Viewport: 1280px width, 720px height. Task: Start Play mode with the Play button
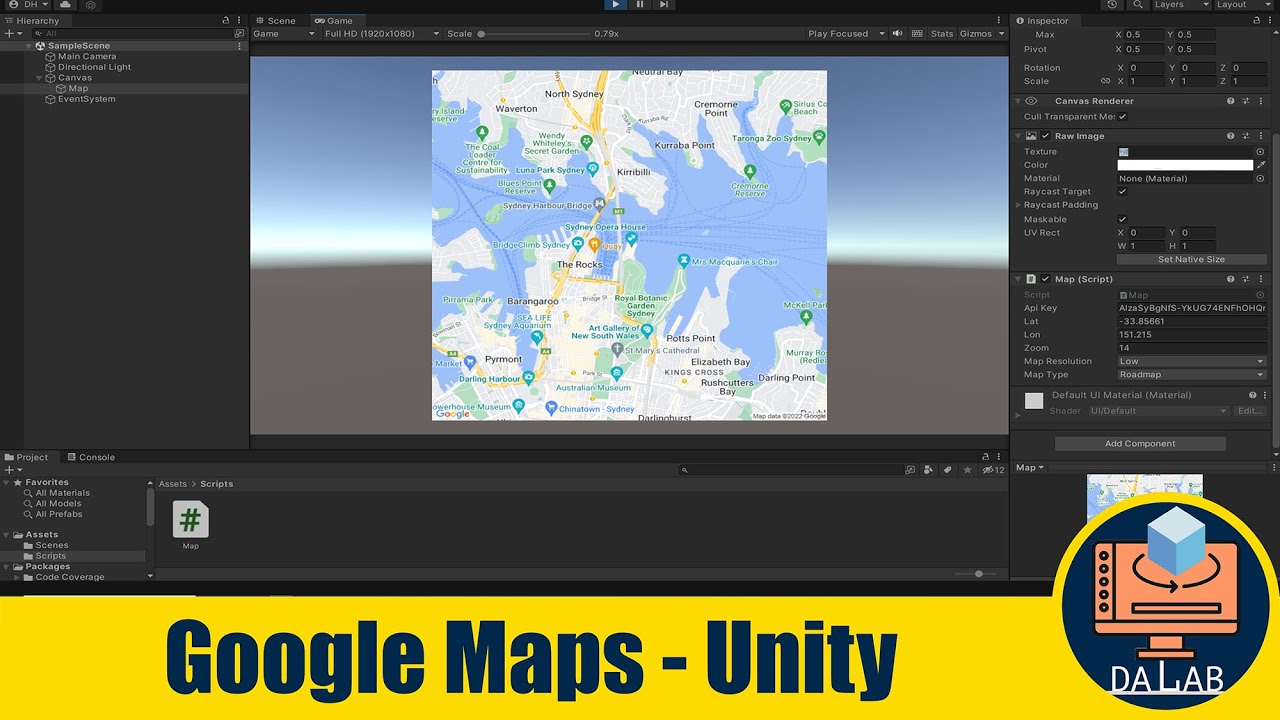click(615, 5)
